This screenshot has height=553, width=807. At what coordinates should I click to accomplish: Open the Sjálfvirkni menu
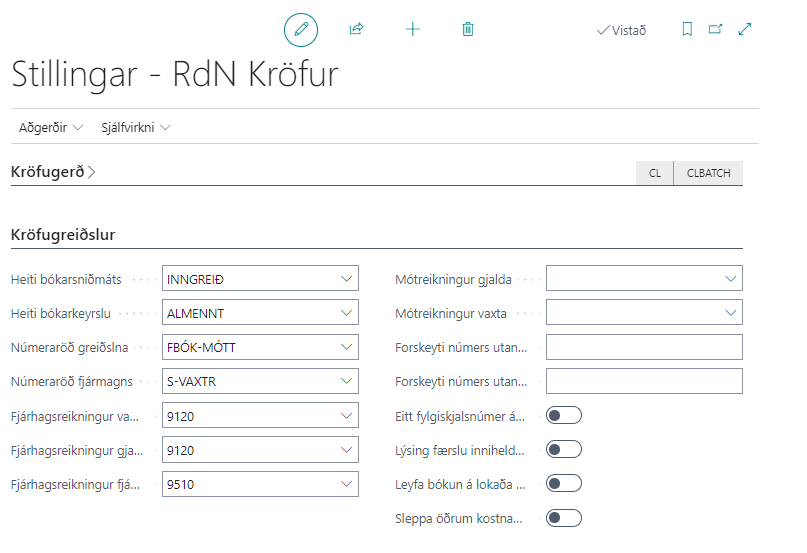pyautogui.click(x=136, y=128)
